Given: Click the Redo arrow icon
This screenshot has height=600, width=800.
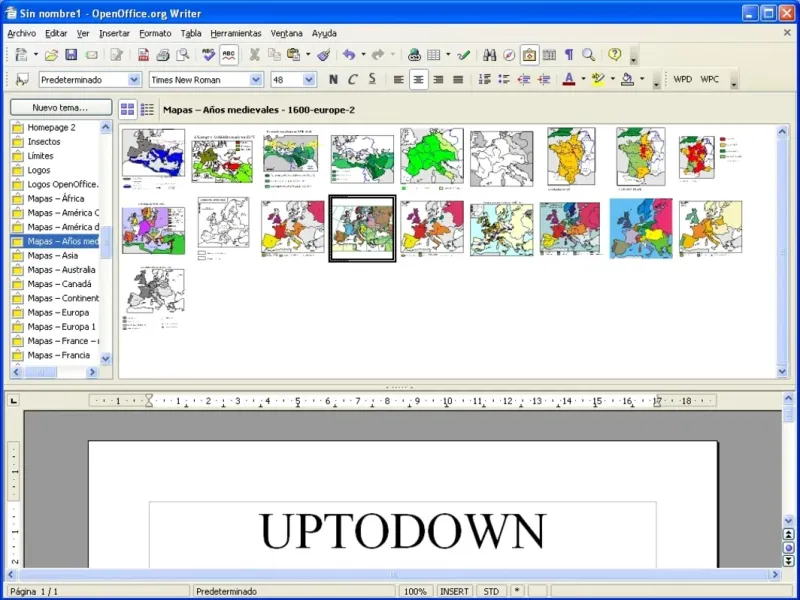Looking at the screenshot, I should (x=378, y=55).
